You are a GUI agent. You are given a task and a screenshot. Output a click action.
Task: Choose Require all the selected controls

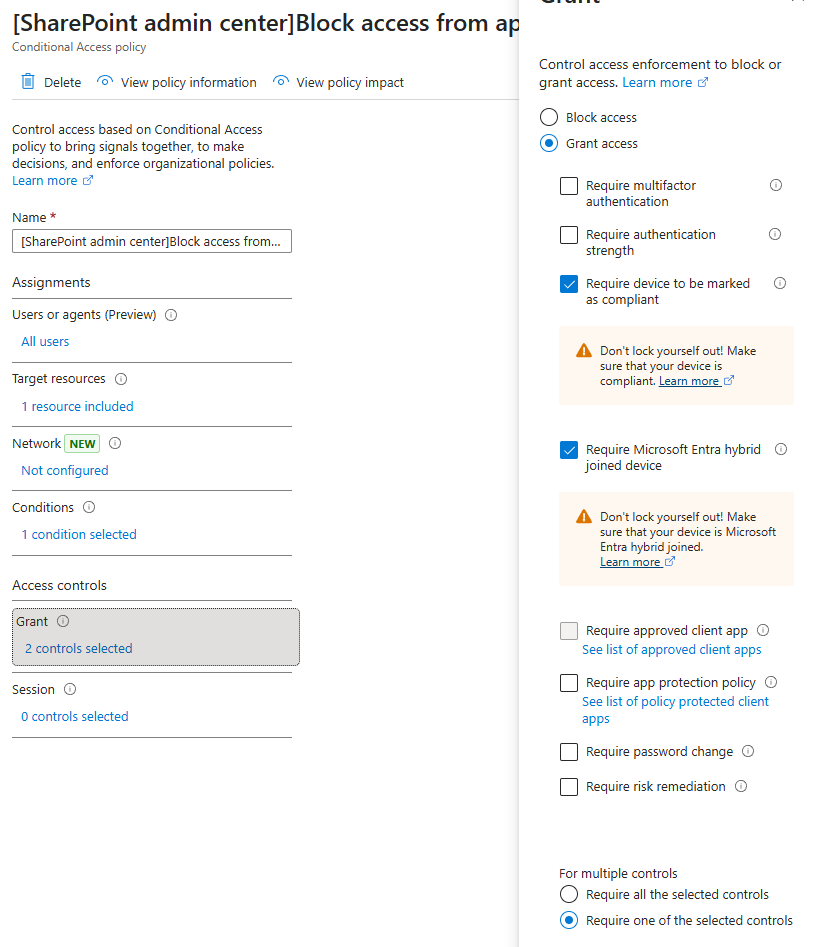click(x=569, y=894)
